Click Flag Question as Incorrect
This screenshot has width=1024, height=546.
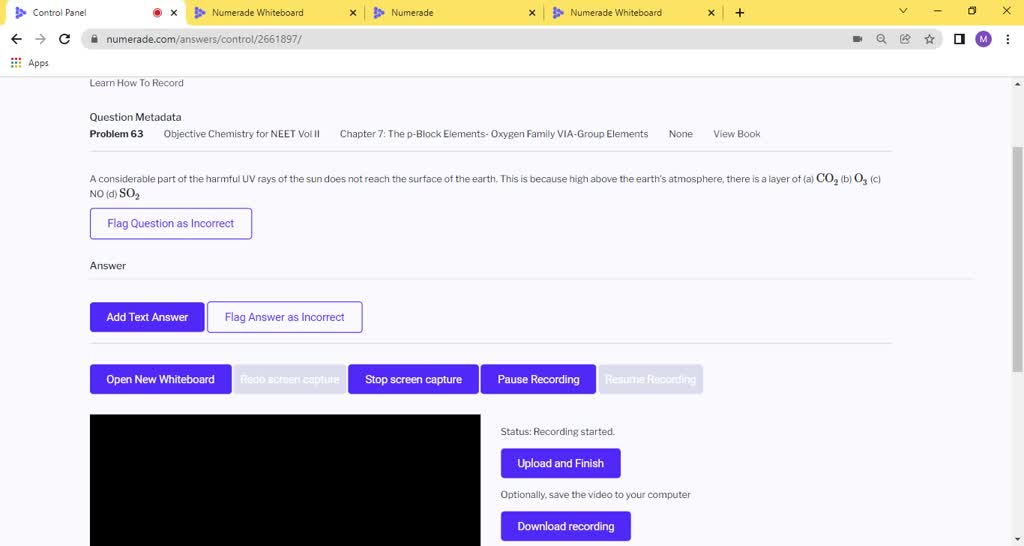pyautogui.click(x=171, y=224)
